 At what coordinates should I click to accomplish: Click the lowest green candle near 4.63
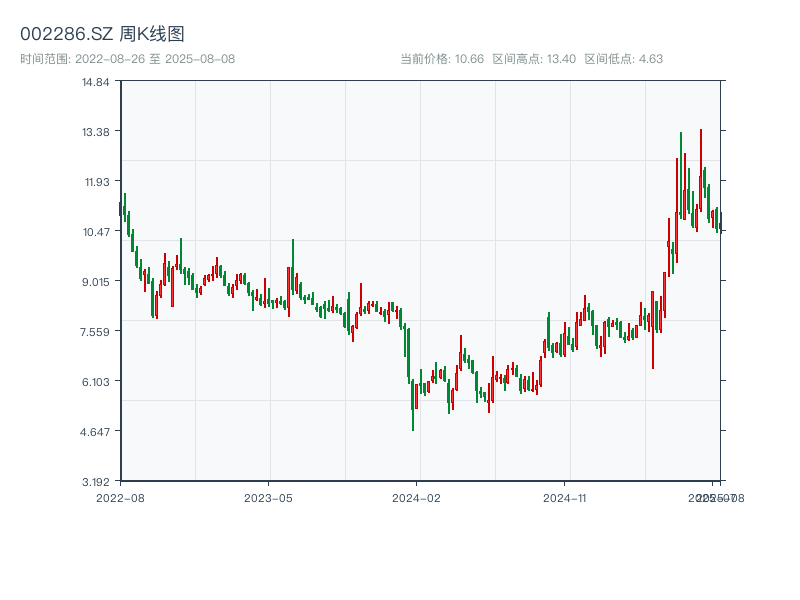[413, 408]
